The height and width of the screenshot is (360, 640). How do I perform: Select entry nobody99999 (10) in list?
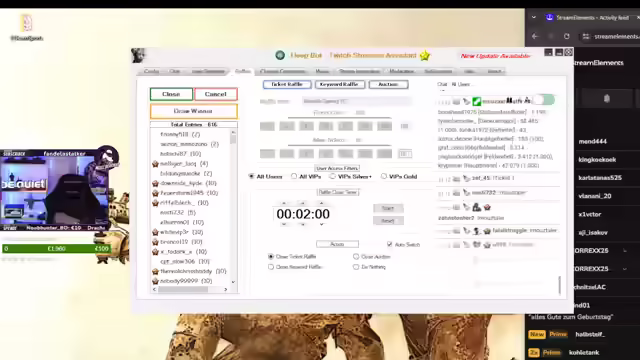(186, 281)
